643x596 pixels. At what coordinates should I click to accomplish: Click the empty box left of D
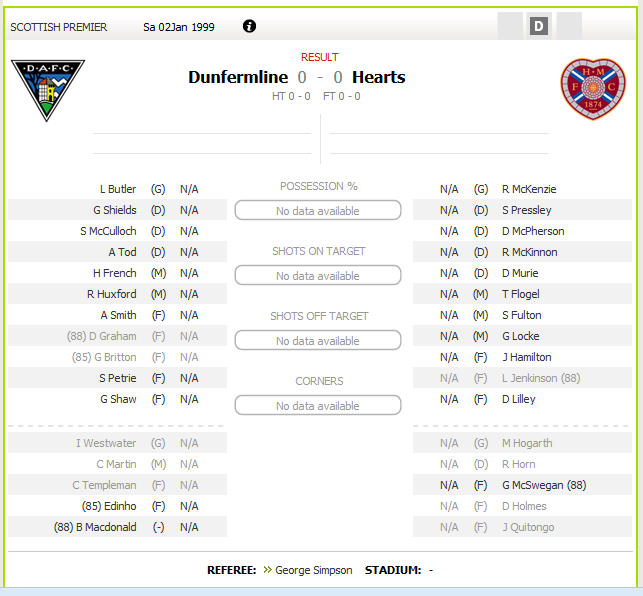point(510,26)
